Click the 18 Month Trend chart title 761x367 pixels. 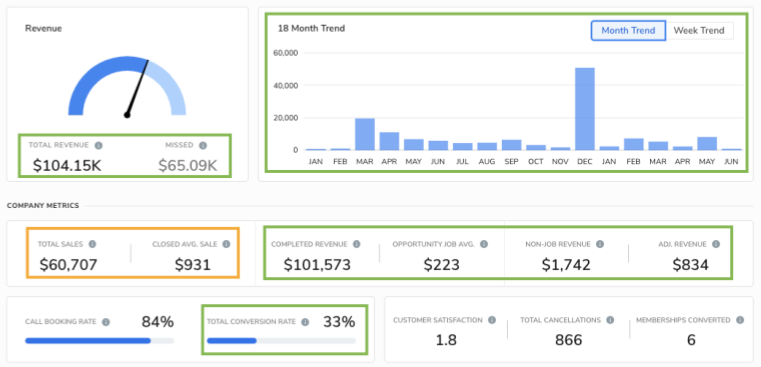point(311,28)
